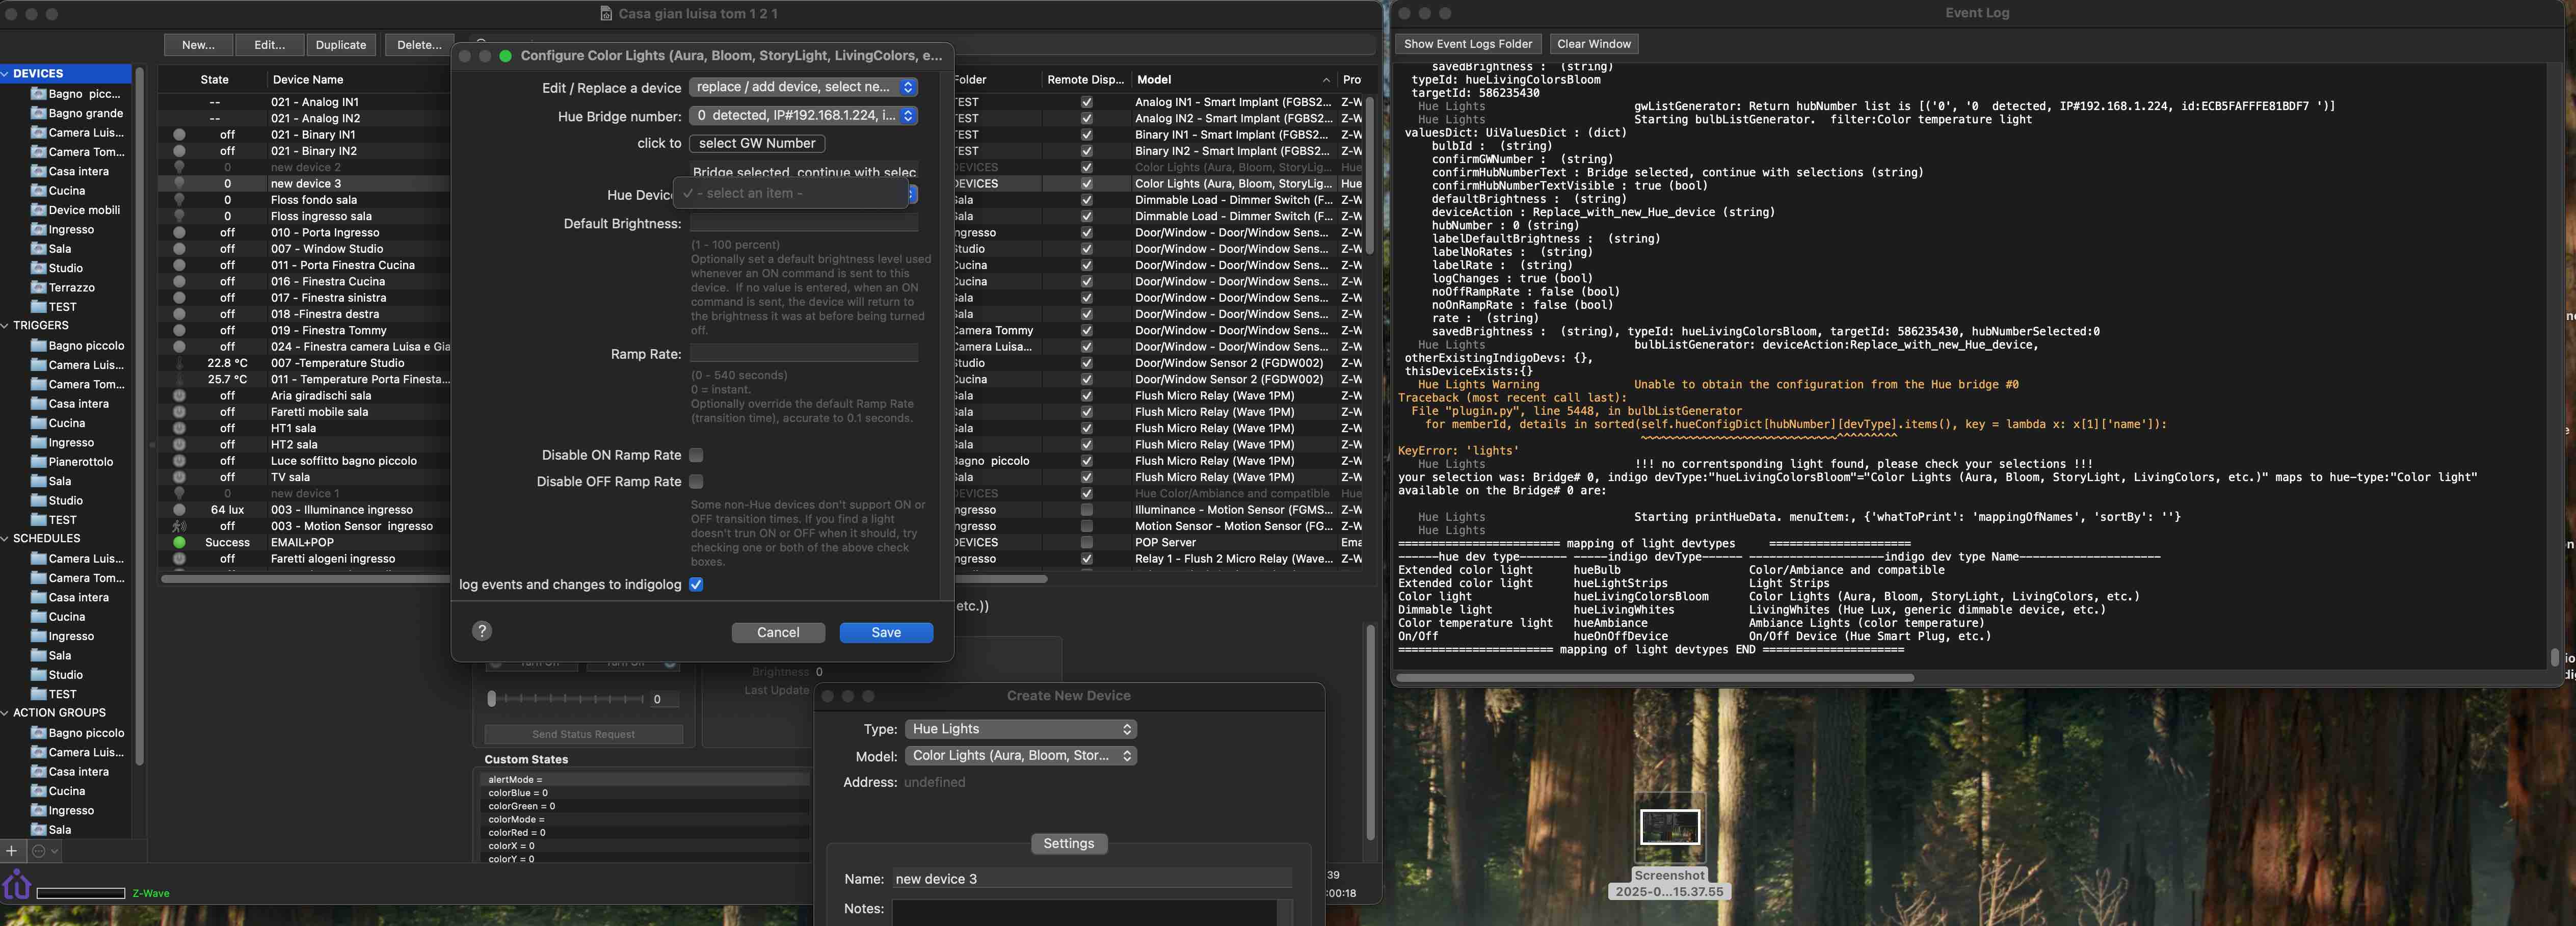The image size is (2576, 926).
Task: Toggle the Disable OFF Ramp Rate checkbox
Action: pos(696,481)
